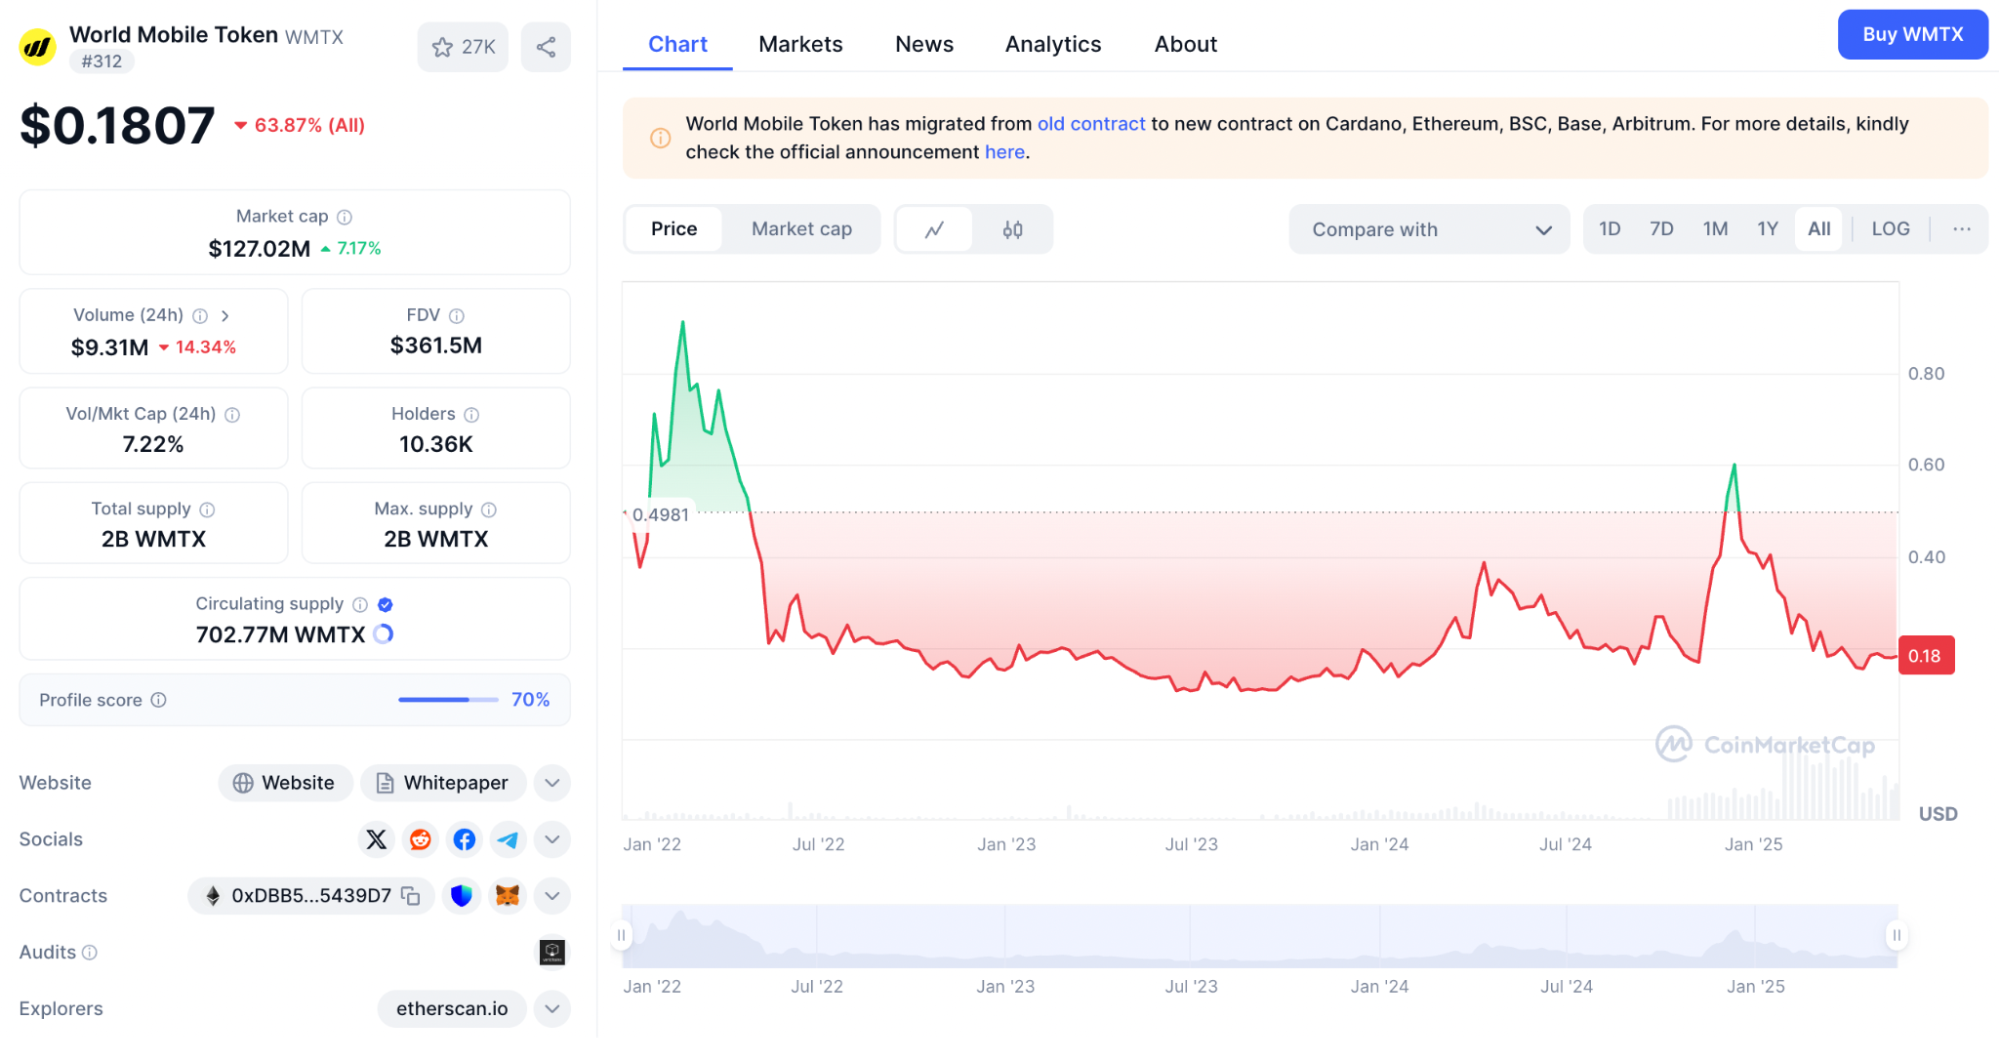Click the 63.87% (All) change indicator
Viewport: 1999px width, 1038px height.
pyautogui.click(x=299, y=126)
